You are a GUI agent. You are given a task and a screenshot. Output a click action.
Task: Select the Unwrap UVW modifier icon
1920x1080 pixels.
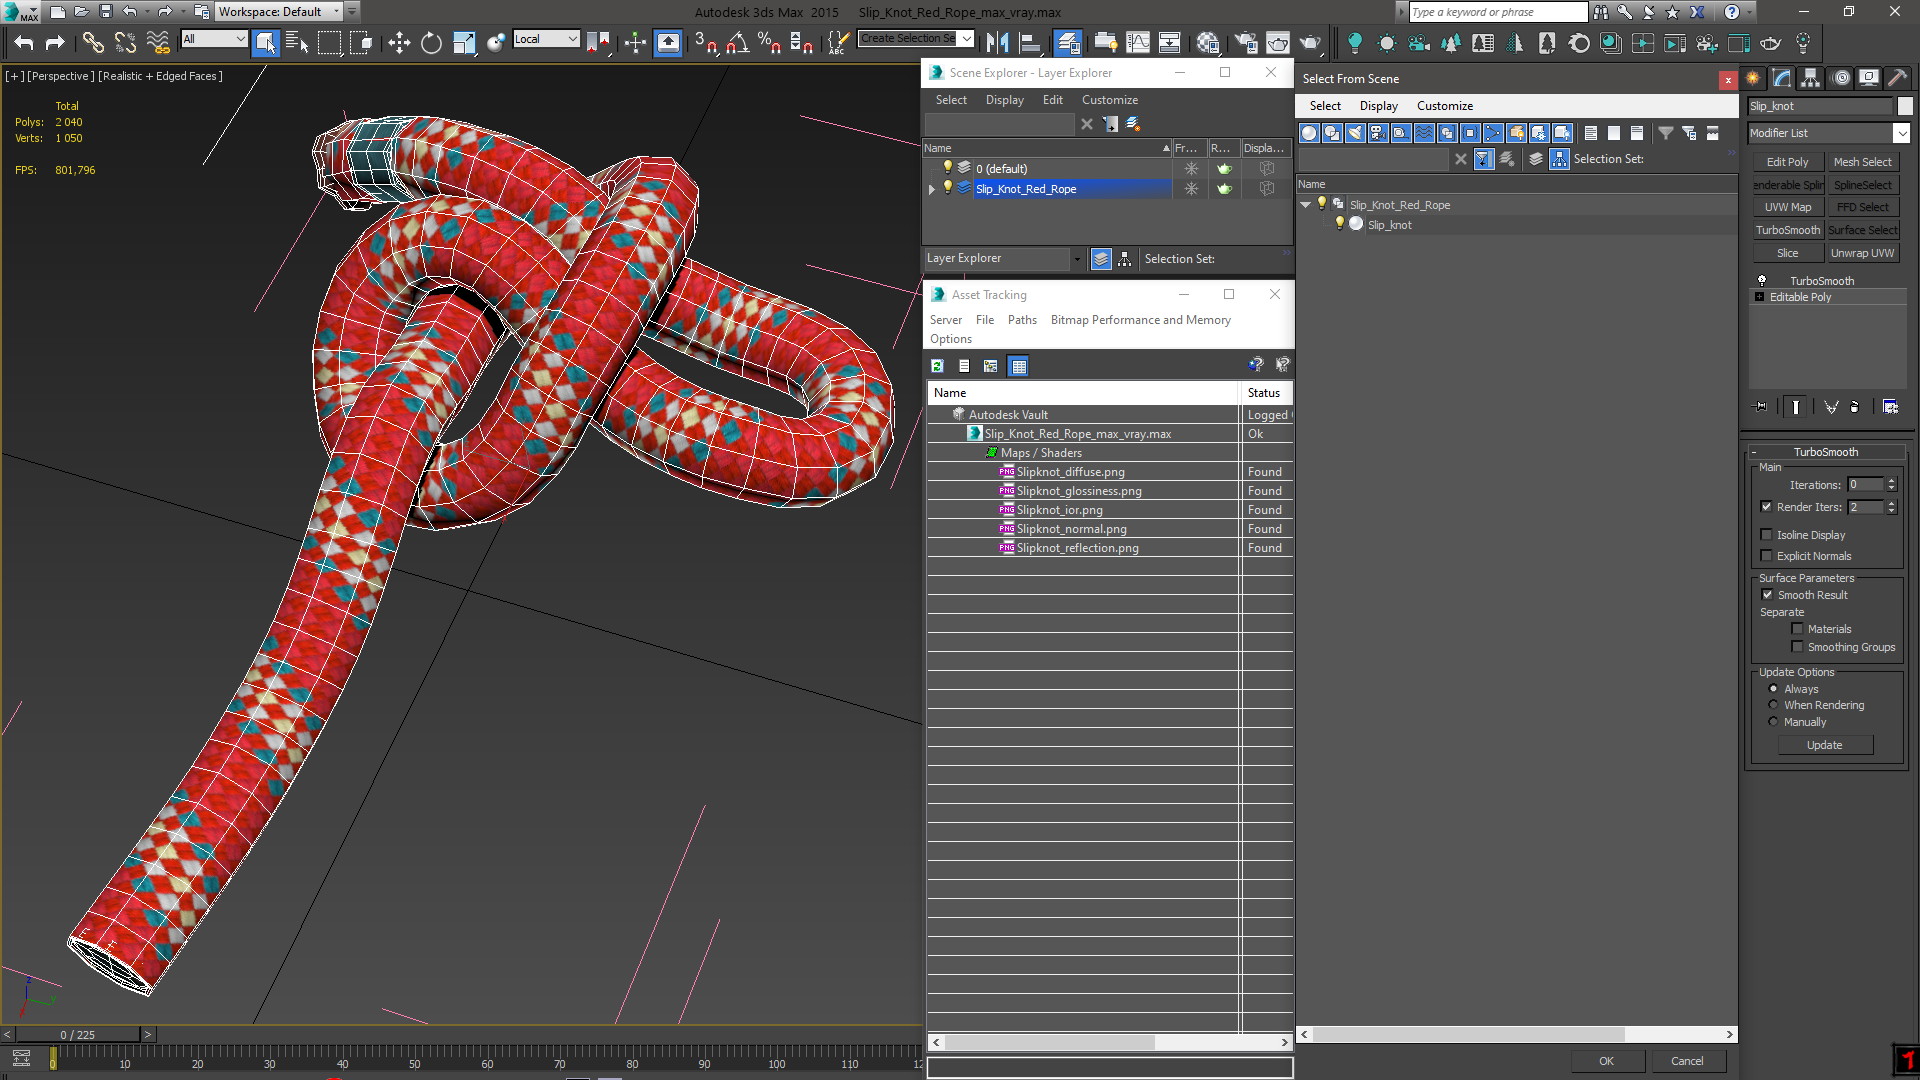(1863, 253)
